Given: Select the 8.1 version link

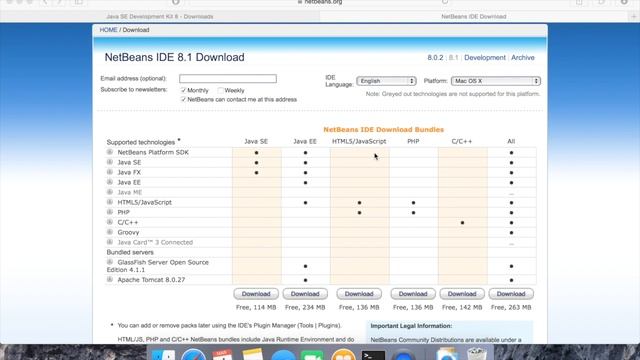Looking at the screenshot, I should pyautogui.click(x=453, y=58).
